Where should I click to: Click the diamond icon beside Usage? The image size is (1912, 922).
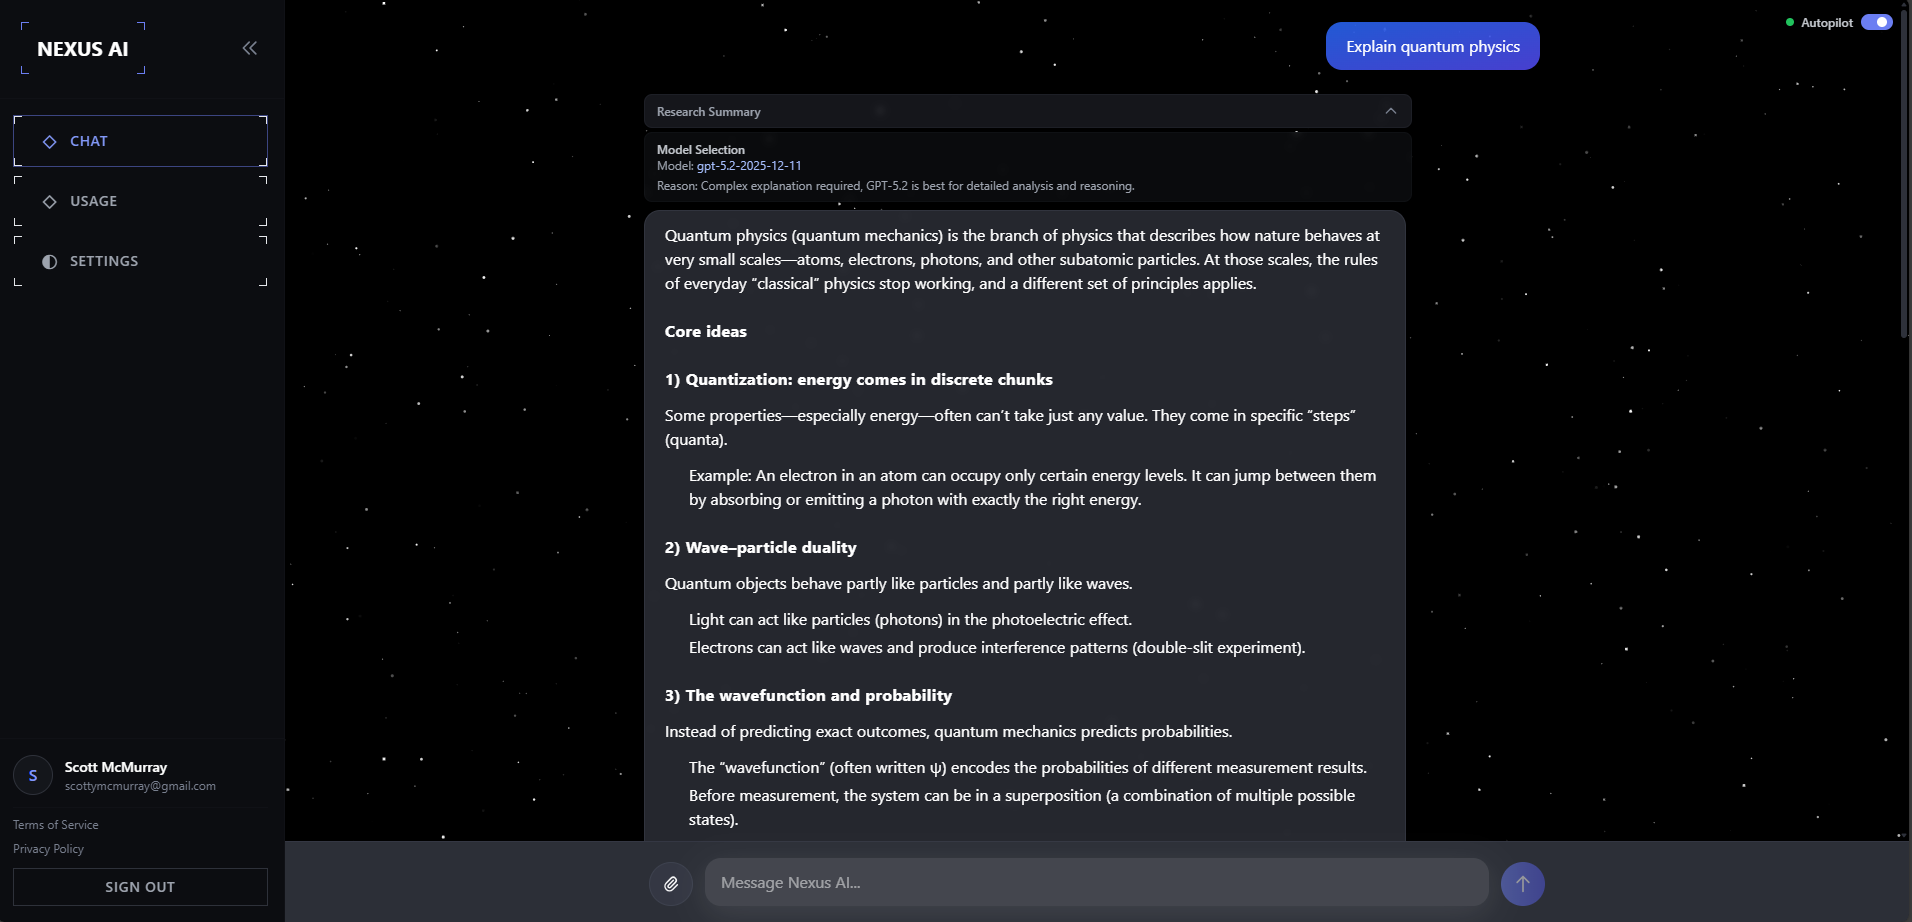tap(50, 202)
